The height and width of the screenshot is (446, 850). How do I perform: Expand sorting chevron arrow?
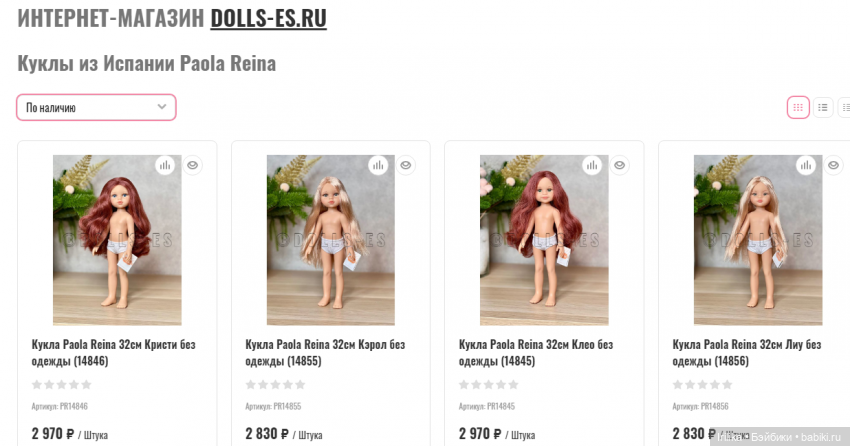click(x=162, y=107)
